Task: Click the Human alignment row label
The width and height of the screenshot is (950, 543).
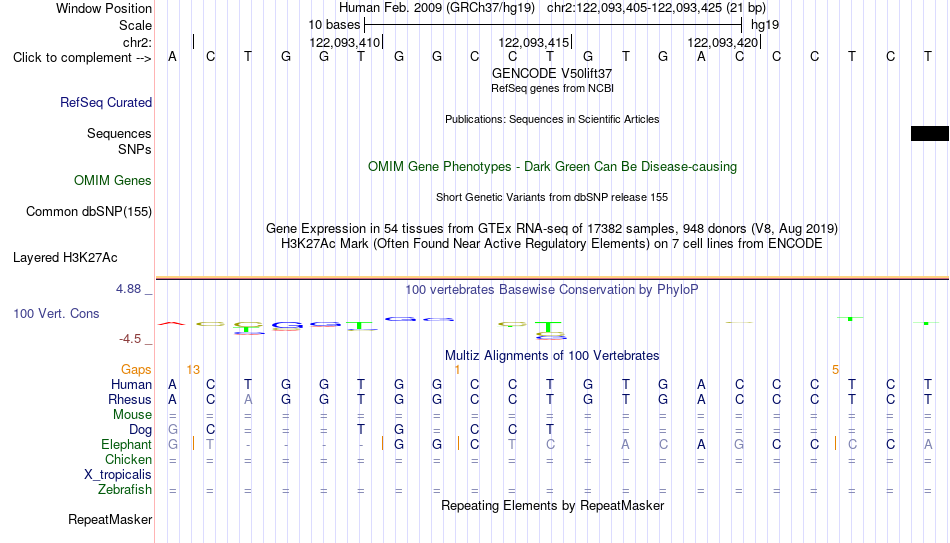Action: click(131, 385)
